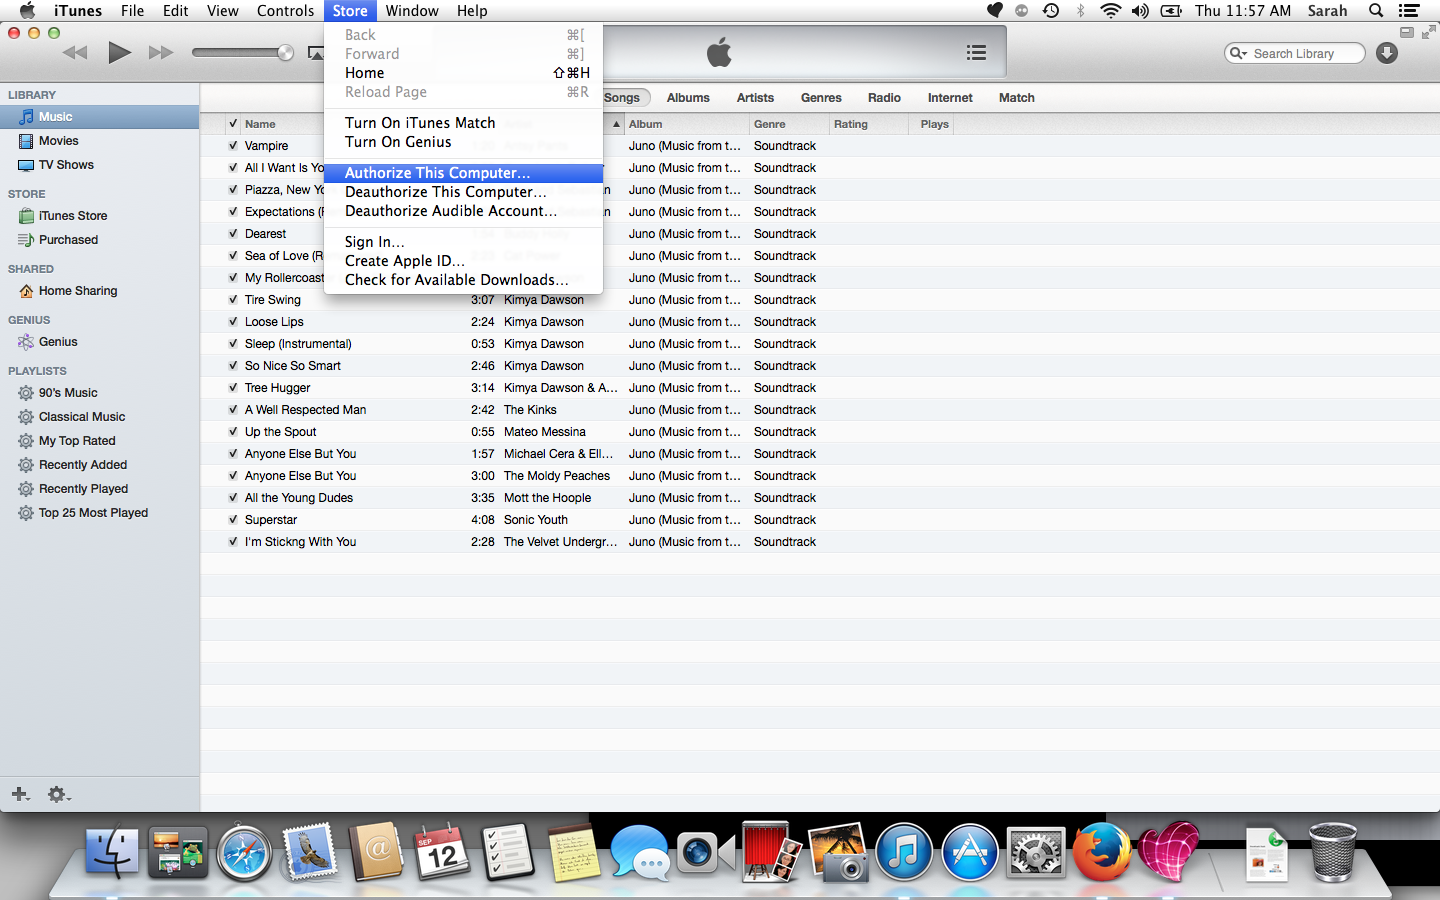Open Home Sharing in the sidebar

coord(76,290)
